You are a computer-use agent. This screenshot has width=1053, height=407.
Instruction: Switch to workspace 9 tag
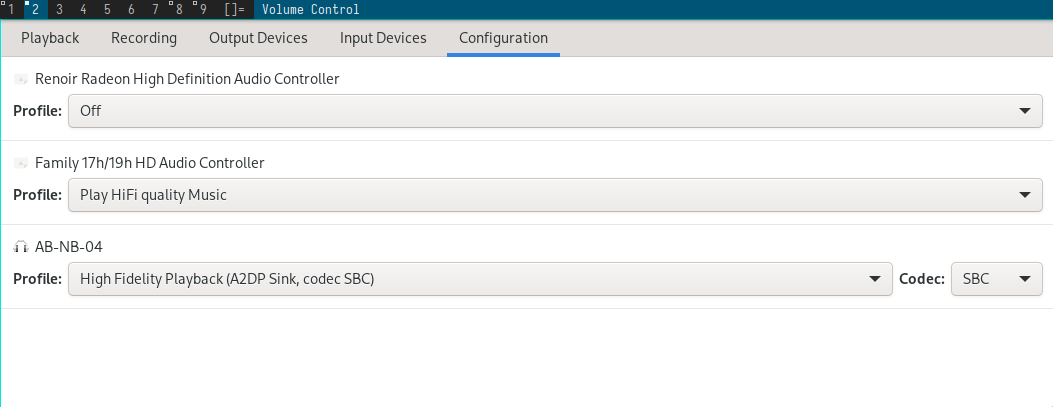(203, 9)
